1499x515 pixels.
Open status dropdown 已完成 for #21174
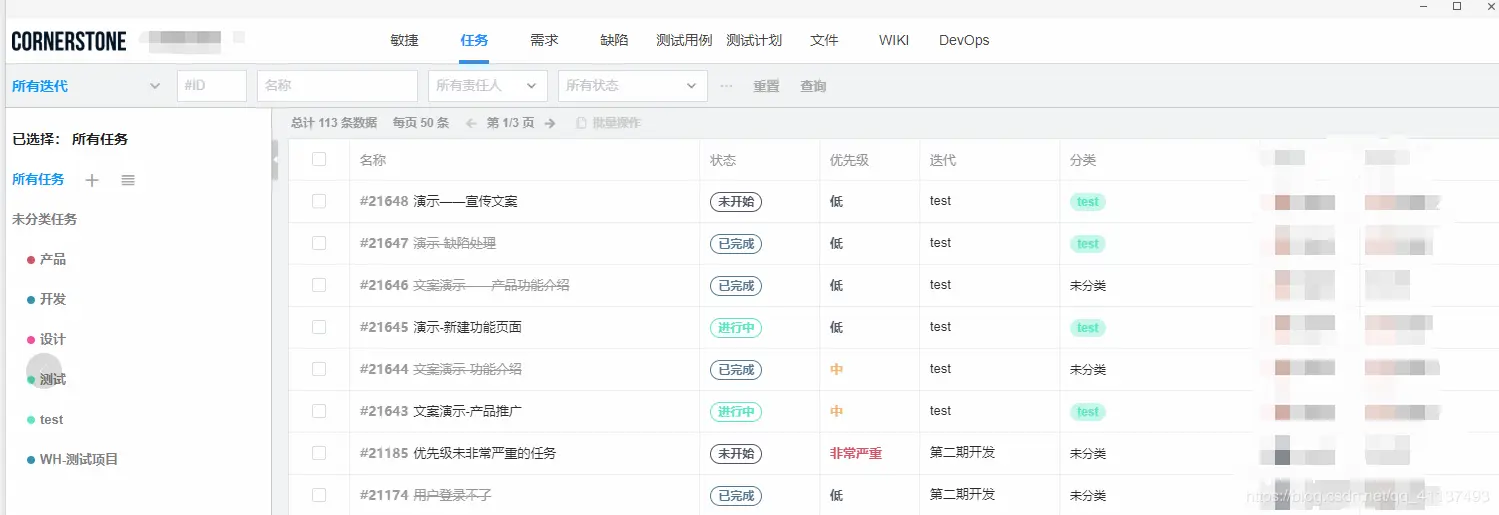[736, 495]
